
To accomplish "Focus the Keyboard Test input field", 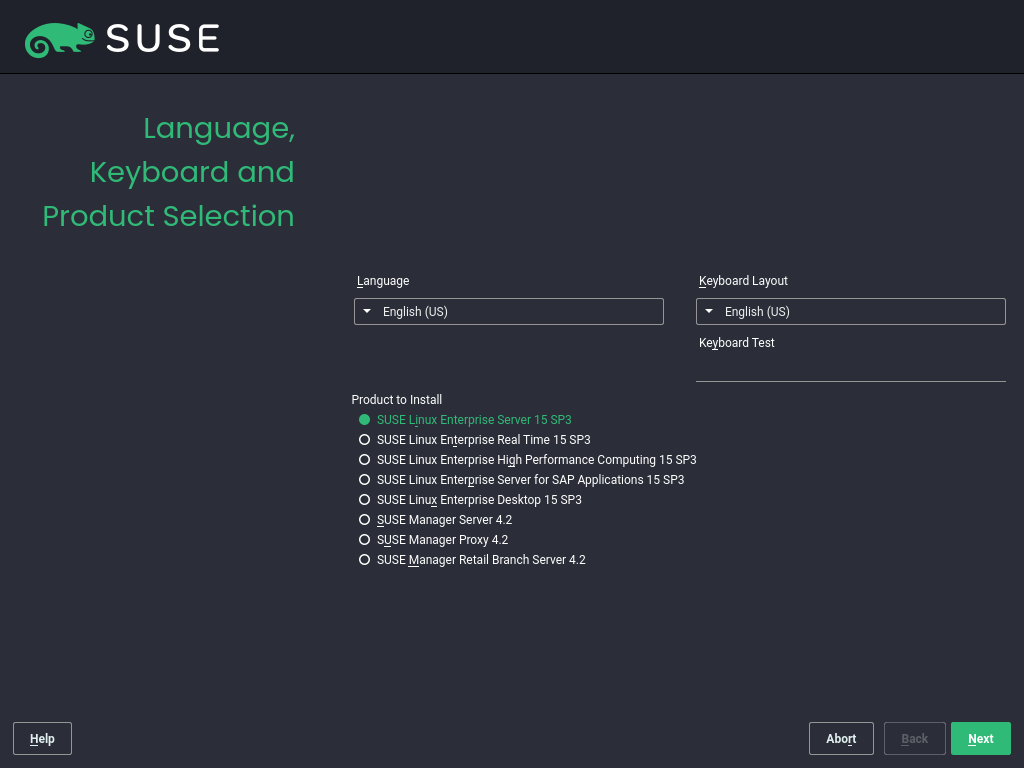I will [850, 368].
